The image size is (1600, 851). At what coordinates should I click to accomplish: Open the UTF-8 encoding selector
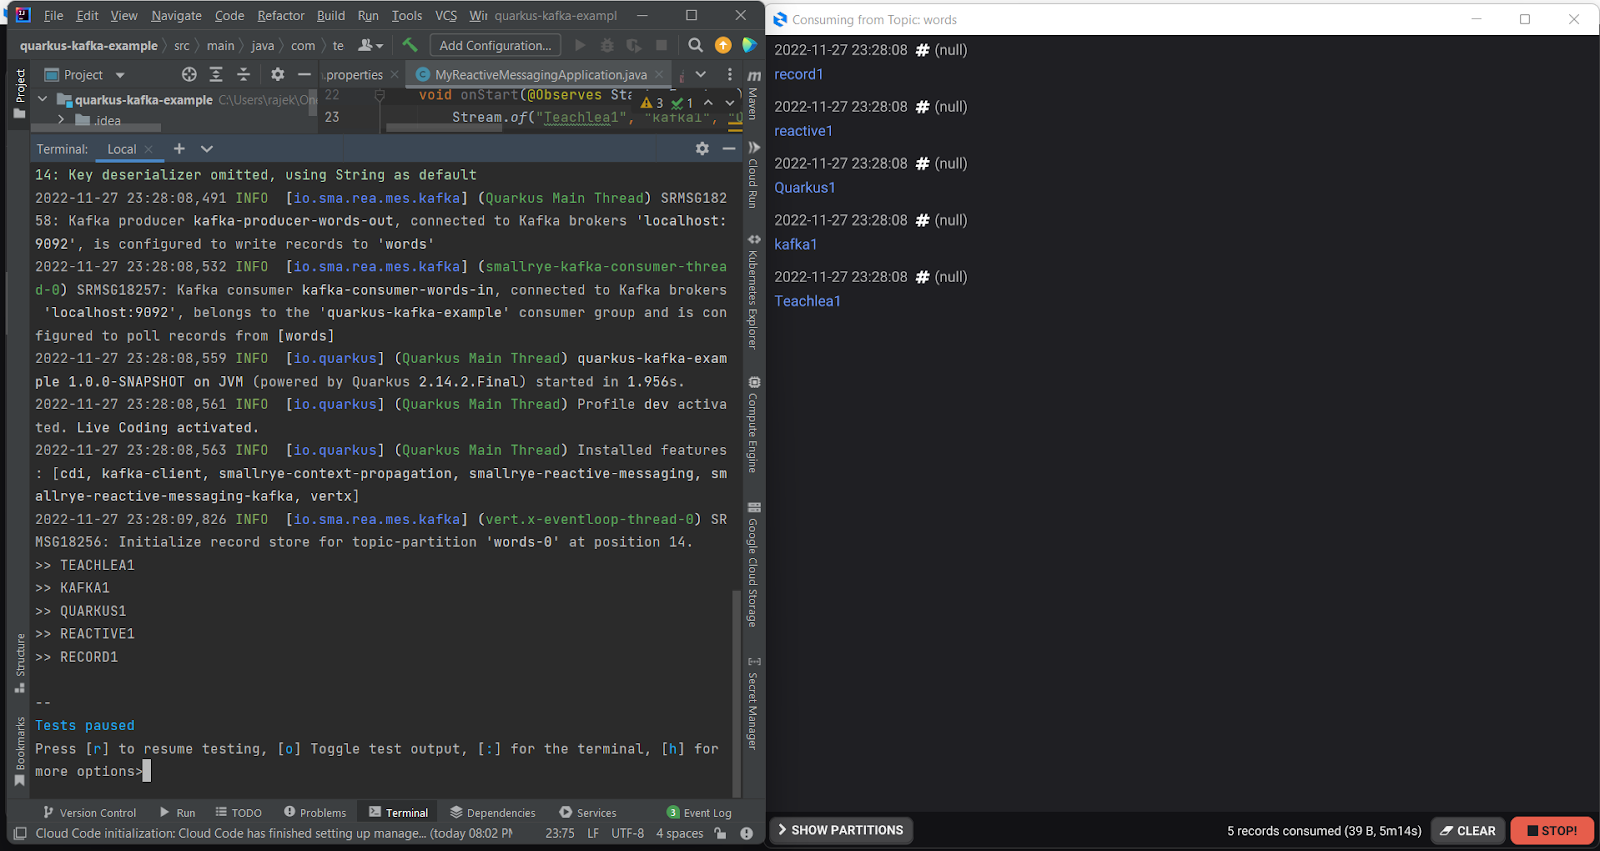point(628,833)
